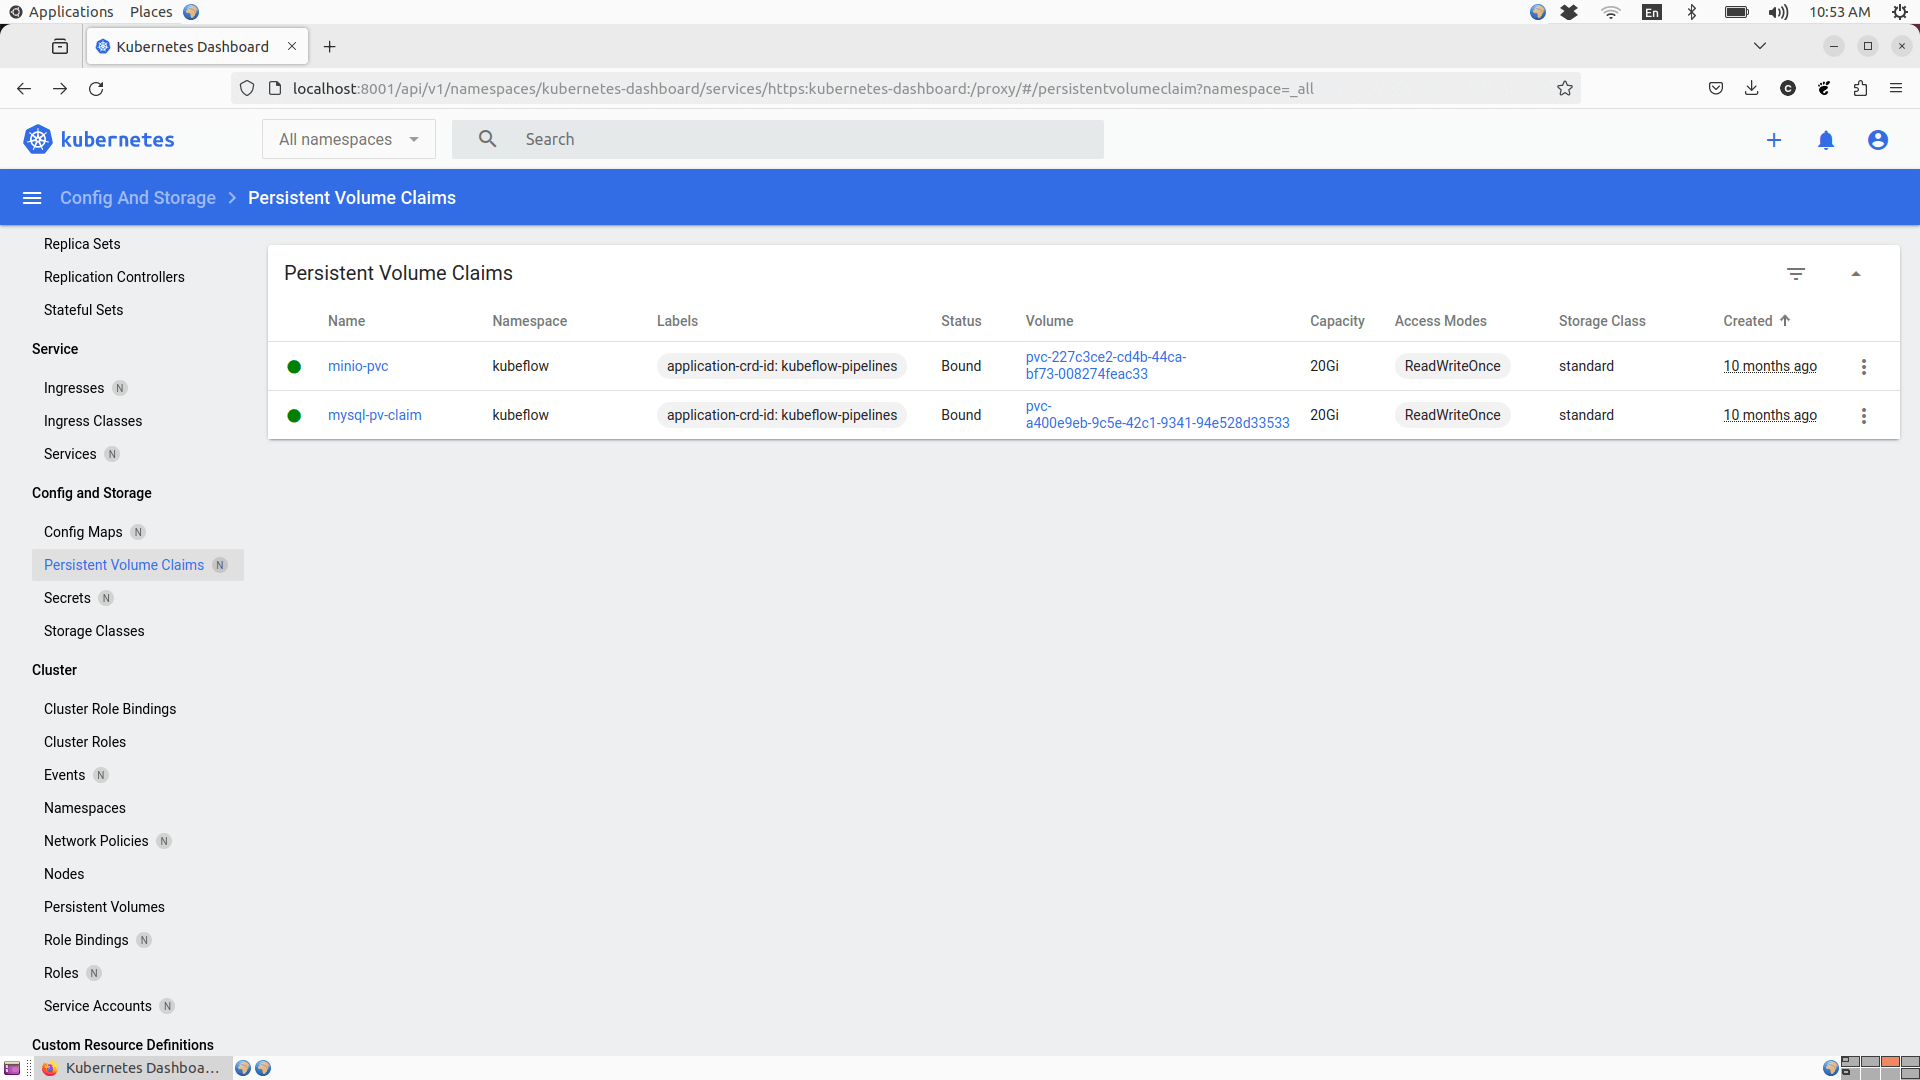This screenshot has width=1920, height=1080.
Task: Open the user profile icon
Action: (x=1877, y=140)
